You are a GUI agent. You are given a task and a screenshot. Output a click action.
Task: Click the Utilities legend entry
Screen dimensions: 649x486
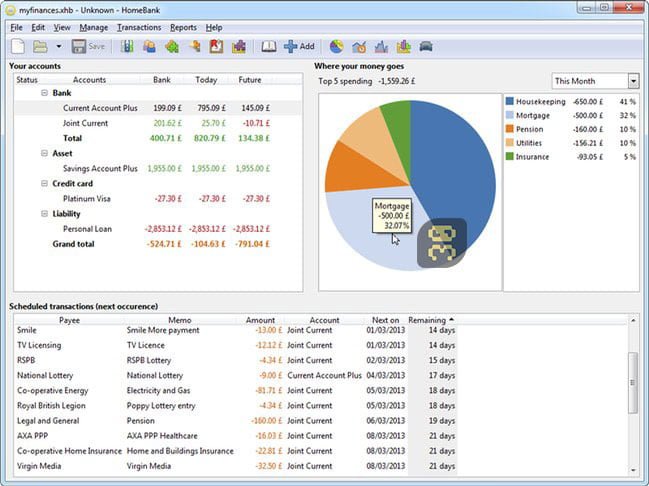(x=571, y=143)
